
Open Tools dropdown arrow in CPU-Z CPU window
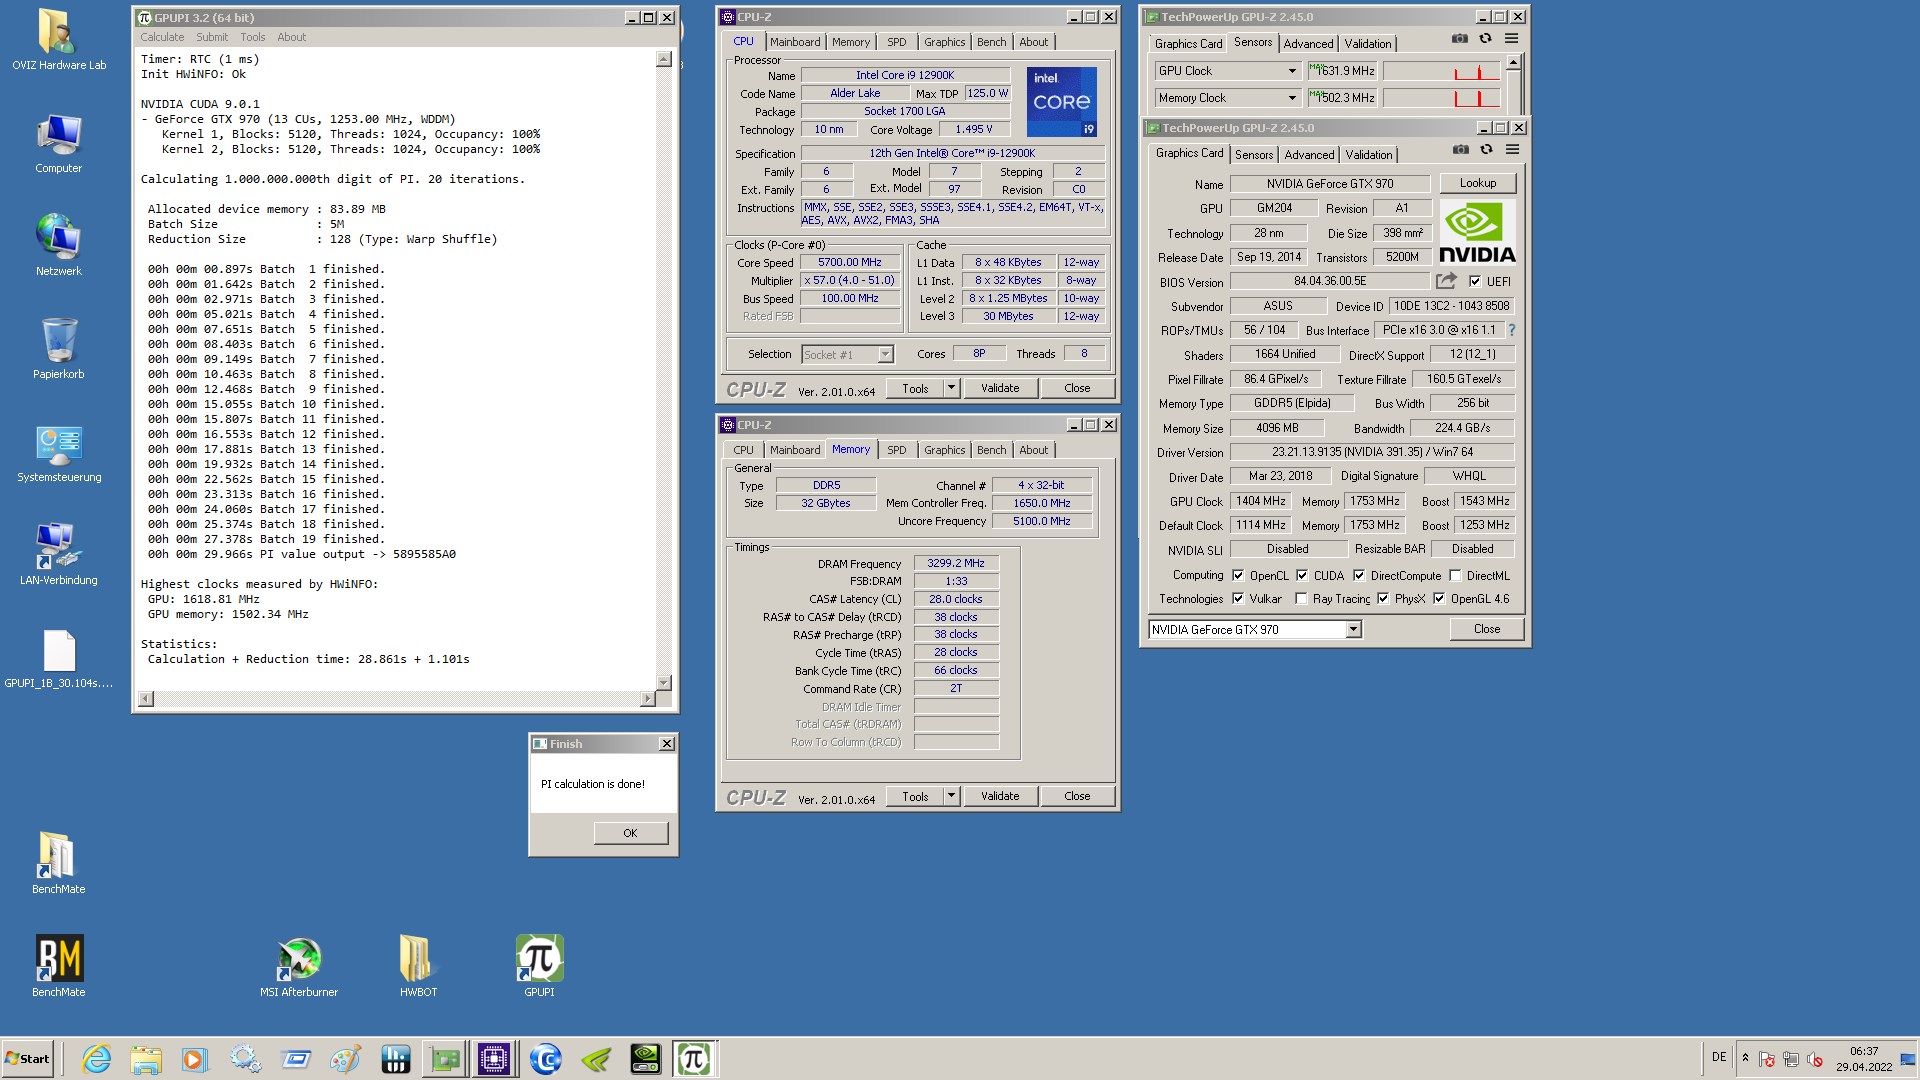click(x=951, y=388)
